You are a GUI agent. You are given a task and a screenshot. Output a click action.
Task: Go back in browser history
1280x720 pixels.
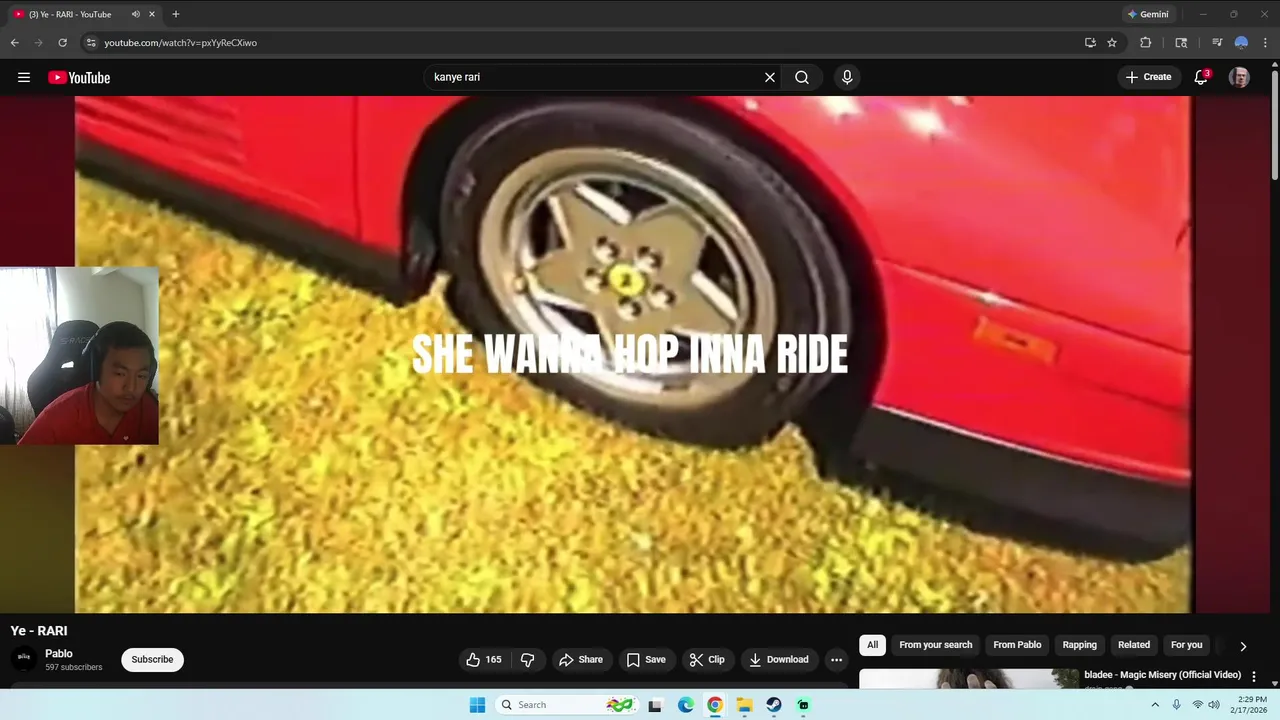pos(14,42)
